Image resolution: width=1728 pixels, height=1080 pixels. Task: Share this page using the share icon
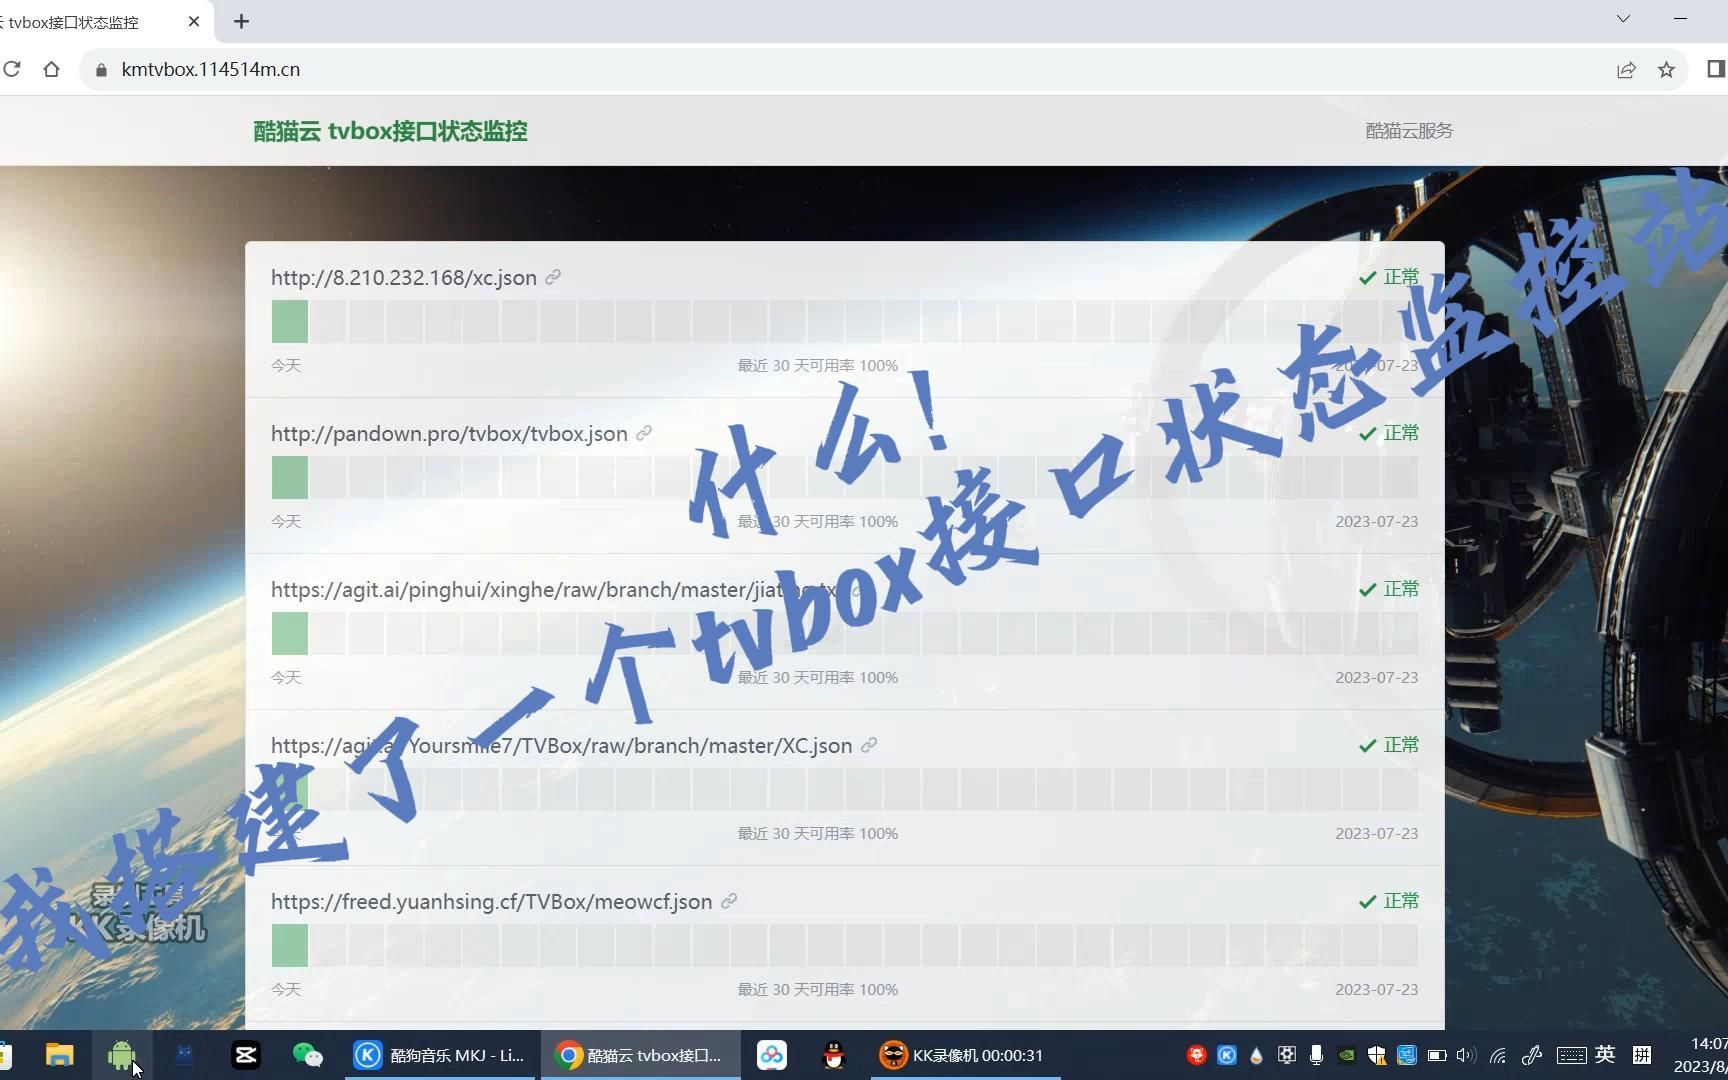[1626, 69]
